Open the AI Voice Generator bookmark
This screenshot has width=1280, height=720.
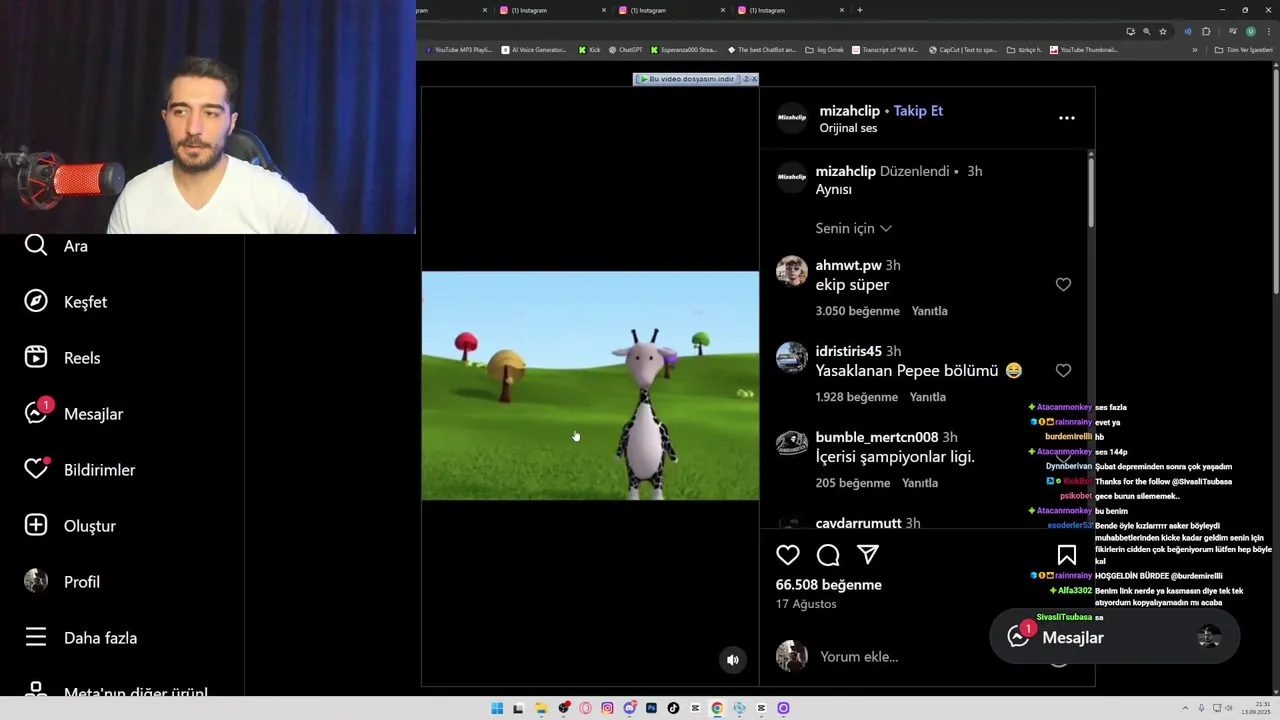pos(534,49)
